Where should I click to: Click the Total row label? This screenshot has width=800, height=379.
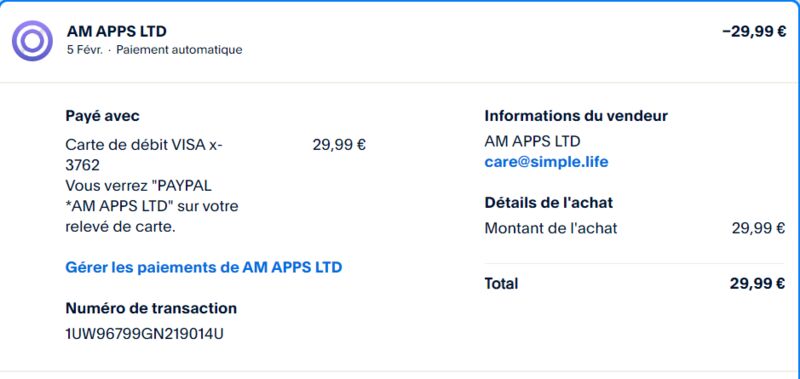[x=501, y=284]
